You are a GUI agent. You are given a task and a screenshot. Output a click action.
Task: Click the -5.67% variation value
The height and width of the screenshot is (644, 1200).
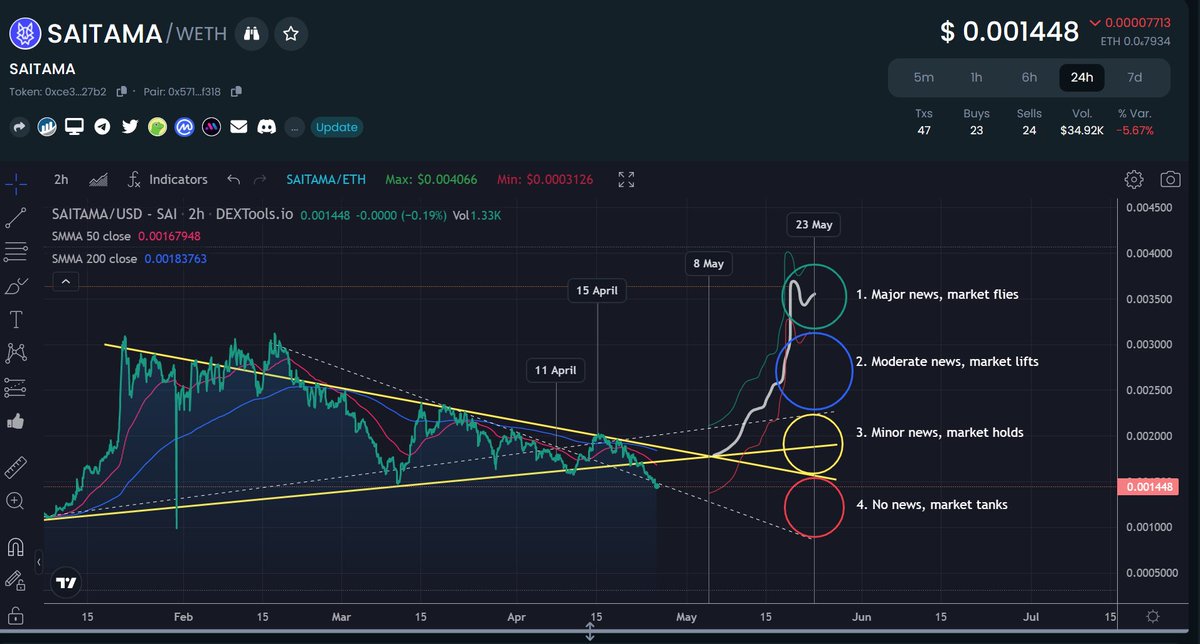point(1135,130)
